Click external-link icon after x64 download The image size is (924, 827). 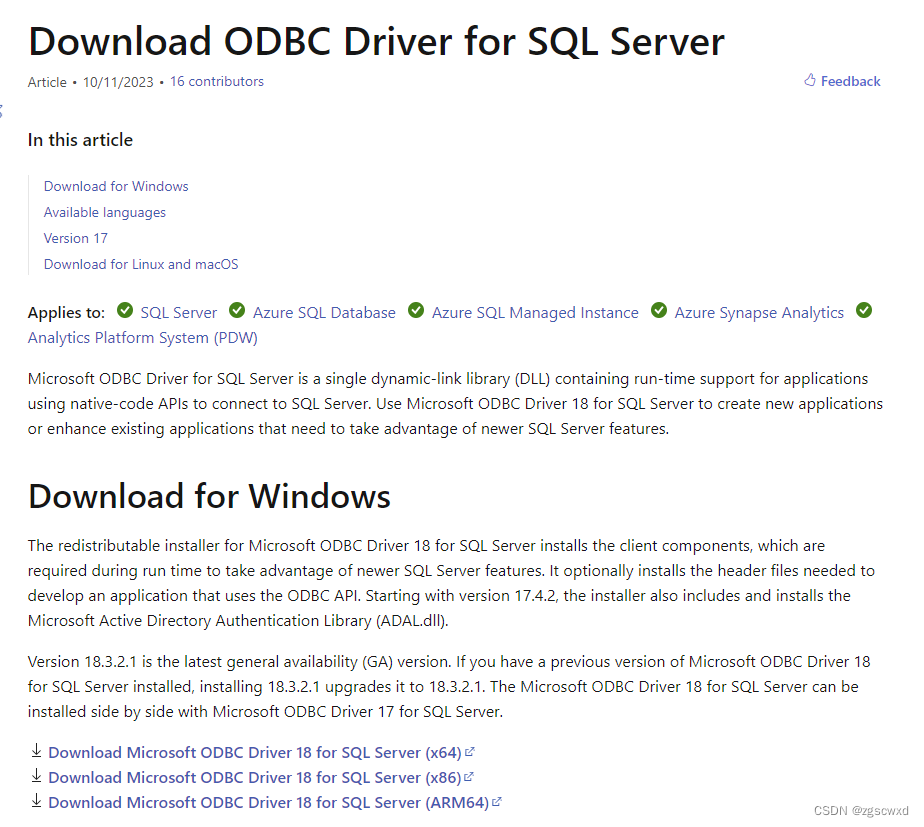pos(470,752)
